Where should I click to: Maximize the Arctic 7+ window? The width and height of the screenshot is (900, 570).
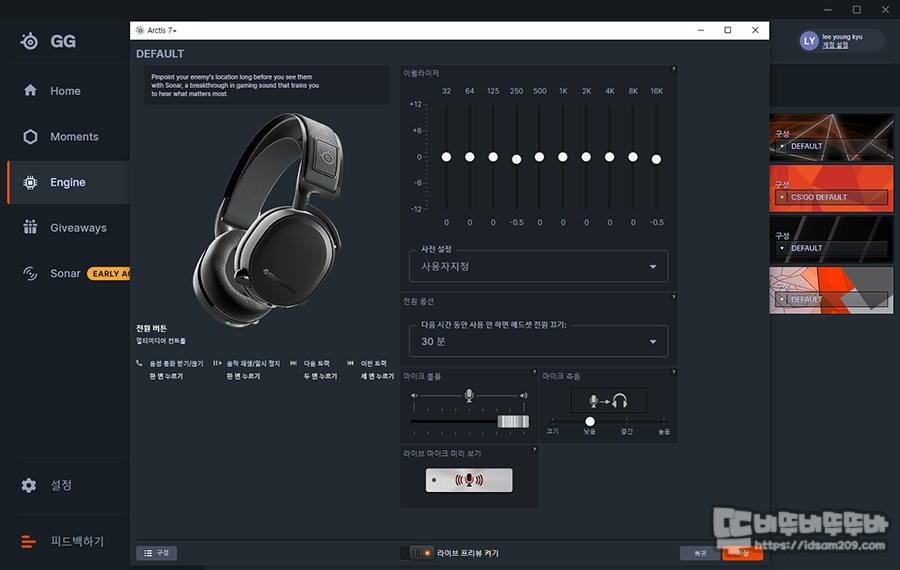727,30
